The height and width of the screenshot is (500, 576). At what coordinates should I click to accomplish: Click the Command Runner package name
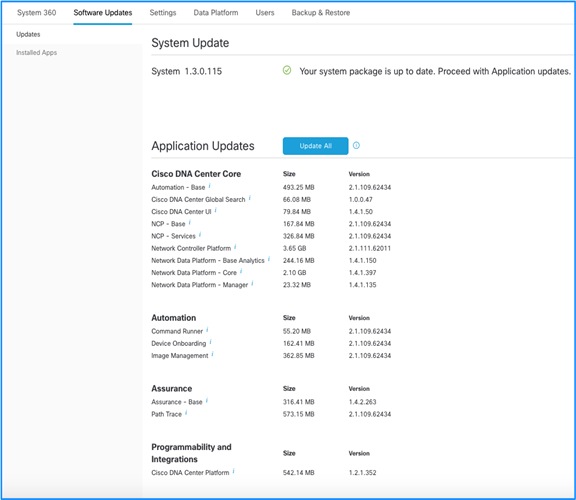(x=177, y=331)
